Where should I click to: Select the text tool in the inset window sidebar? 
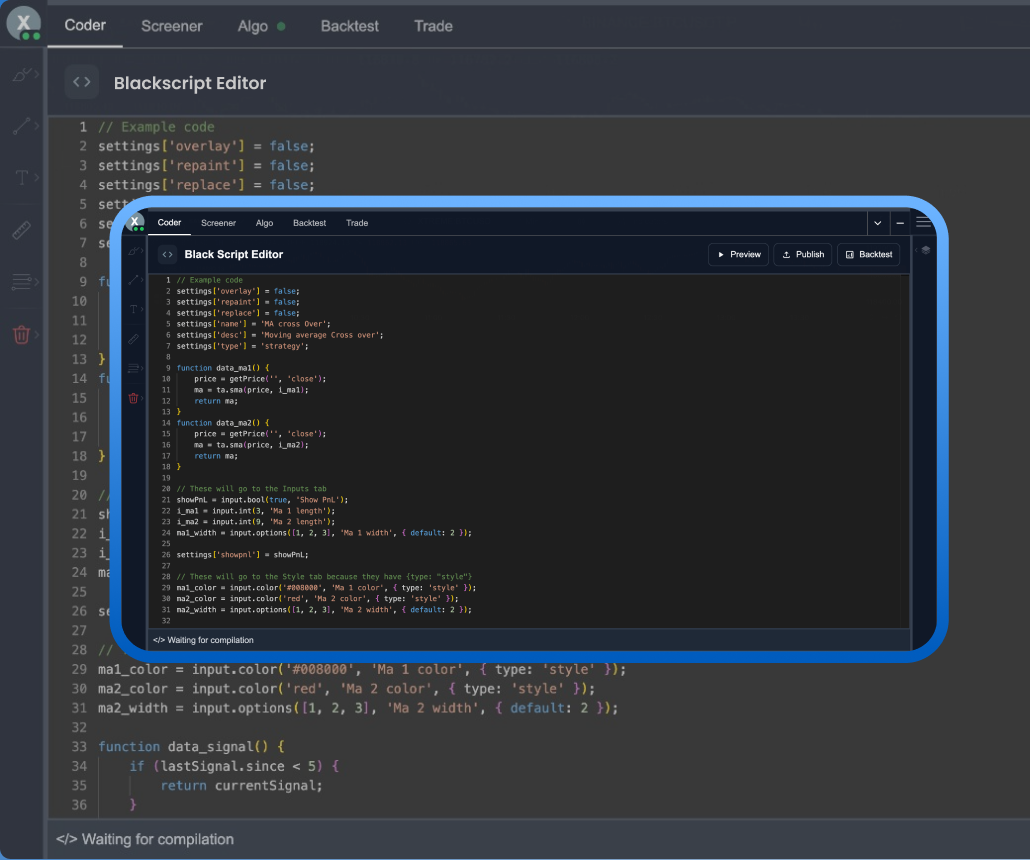pos(133,309)
